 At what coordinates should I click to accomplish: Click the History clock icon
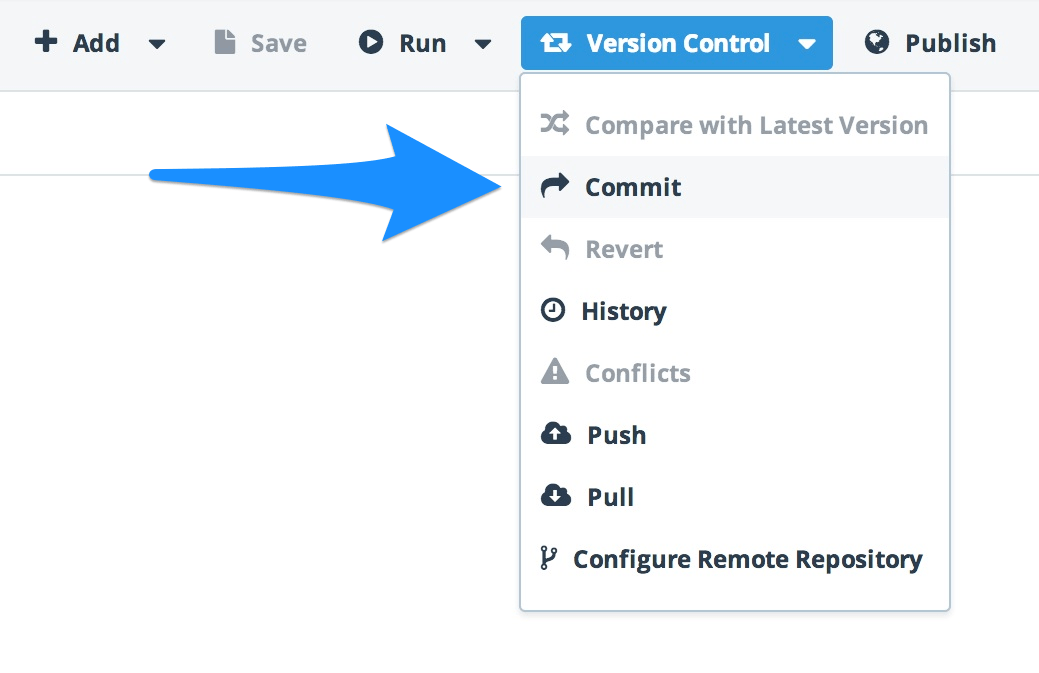point(553,310)
